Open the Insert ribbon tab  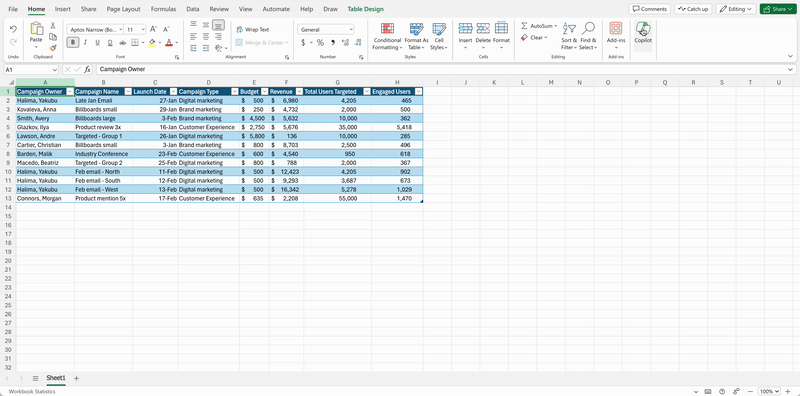click(x=63, y=9)
